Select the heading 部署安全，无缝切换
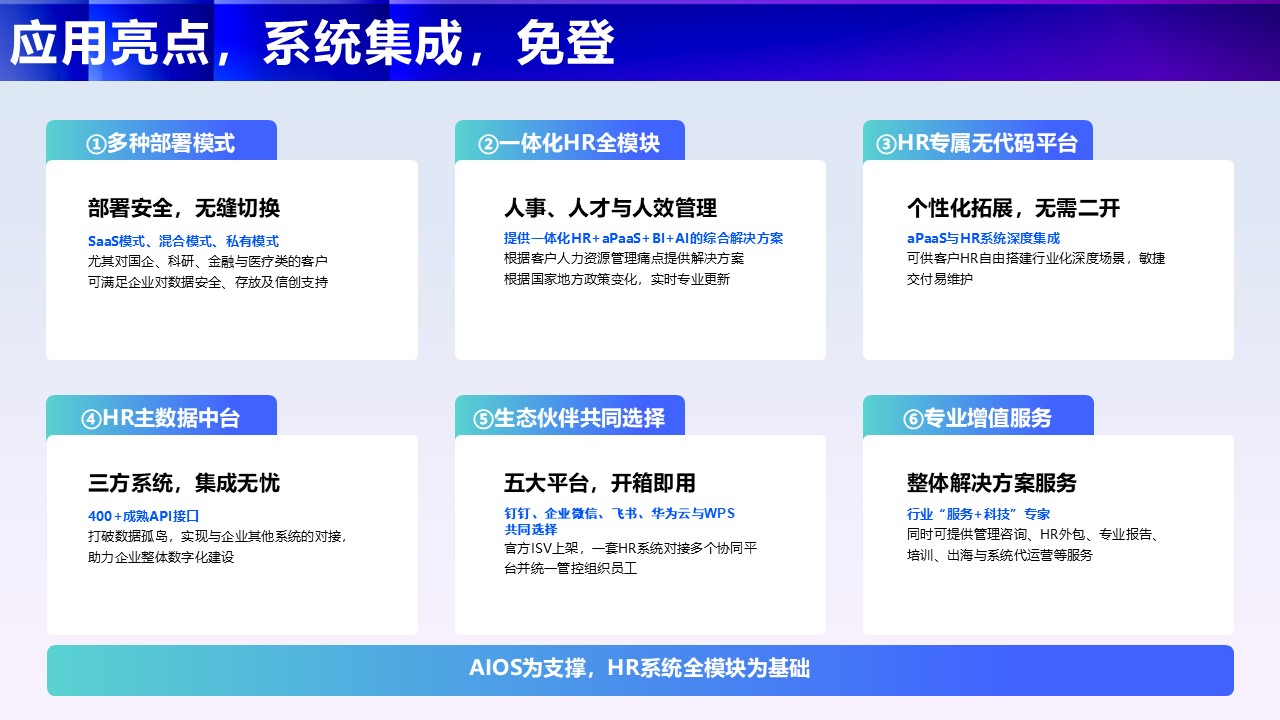 [184, 208]
